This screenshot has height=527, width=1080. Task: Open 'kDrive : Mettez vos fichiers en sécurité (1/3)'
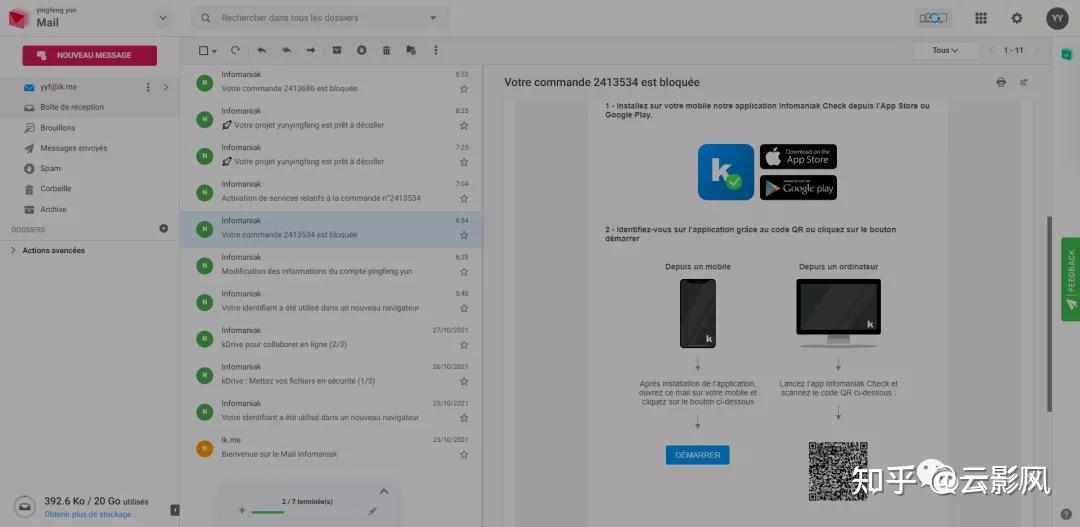tap(331, 374)
